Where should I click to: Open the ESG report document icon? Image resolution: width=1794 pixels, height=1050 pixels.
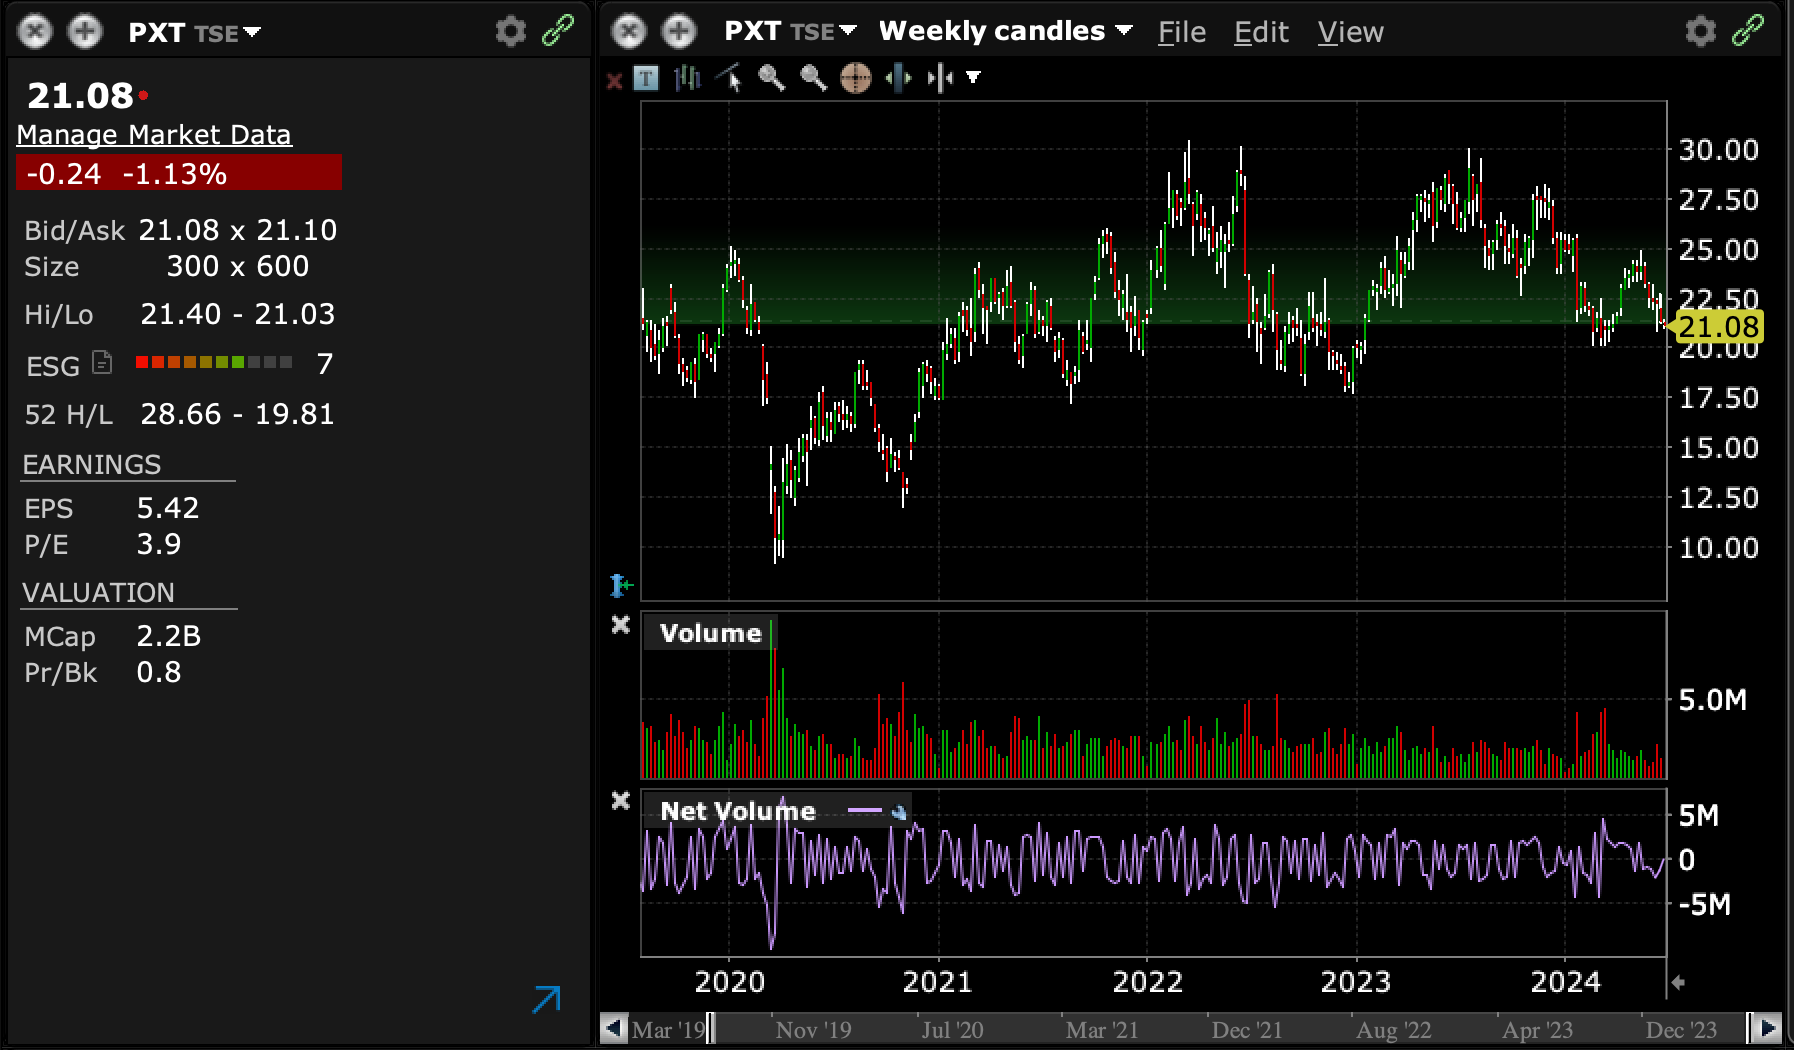pyautogui.click(x=101, y=363)
